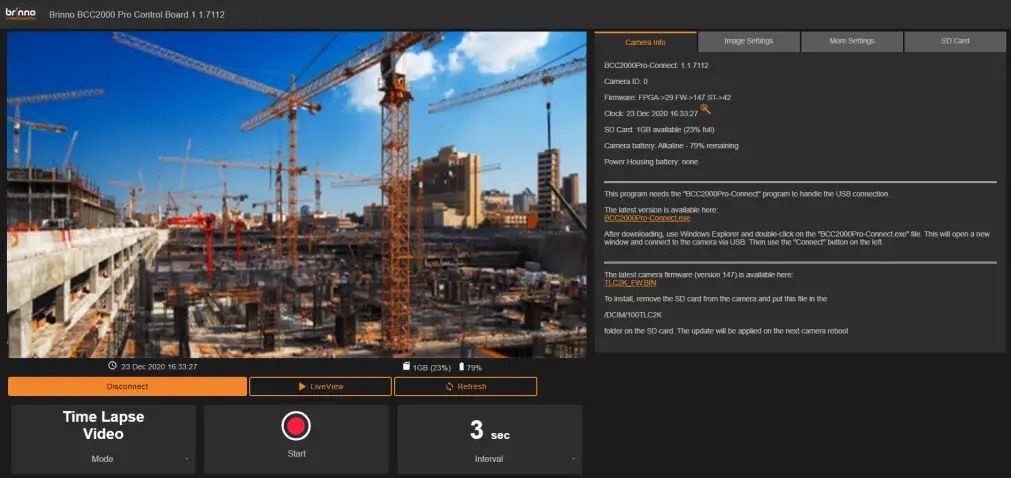This screenshot has width=1011, height=478.
Task: Click the Brinno logo in the header
Action: coord(20,14)
